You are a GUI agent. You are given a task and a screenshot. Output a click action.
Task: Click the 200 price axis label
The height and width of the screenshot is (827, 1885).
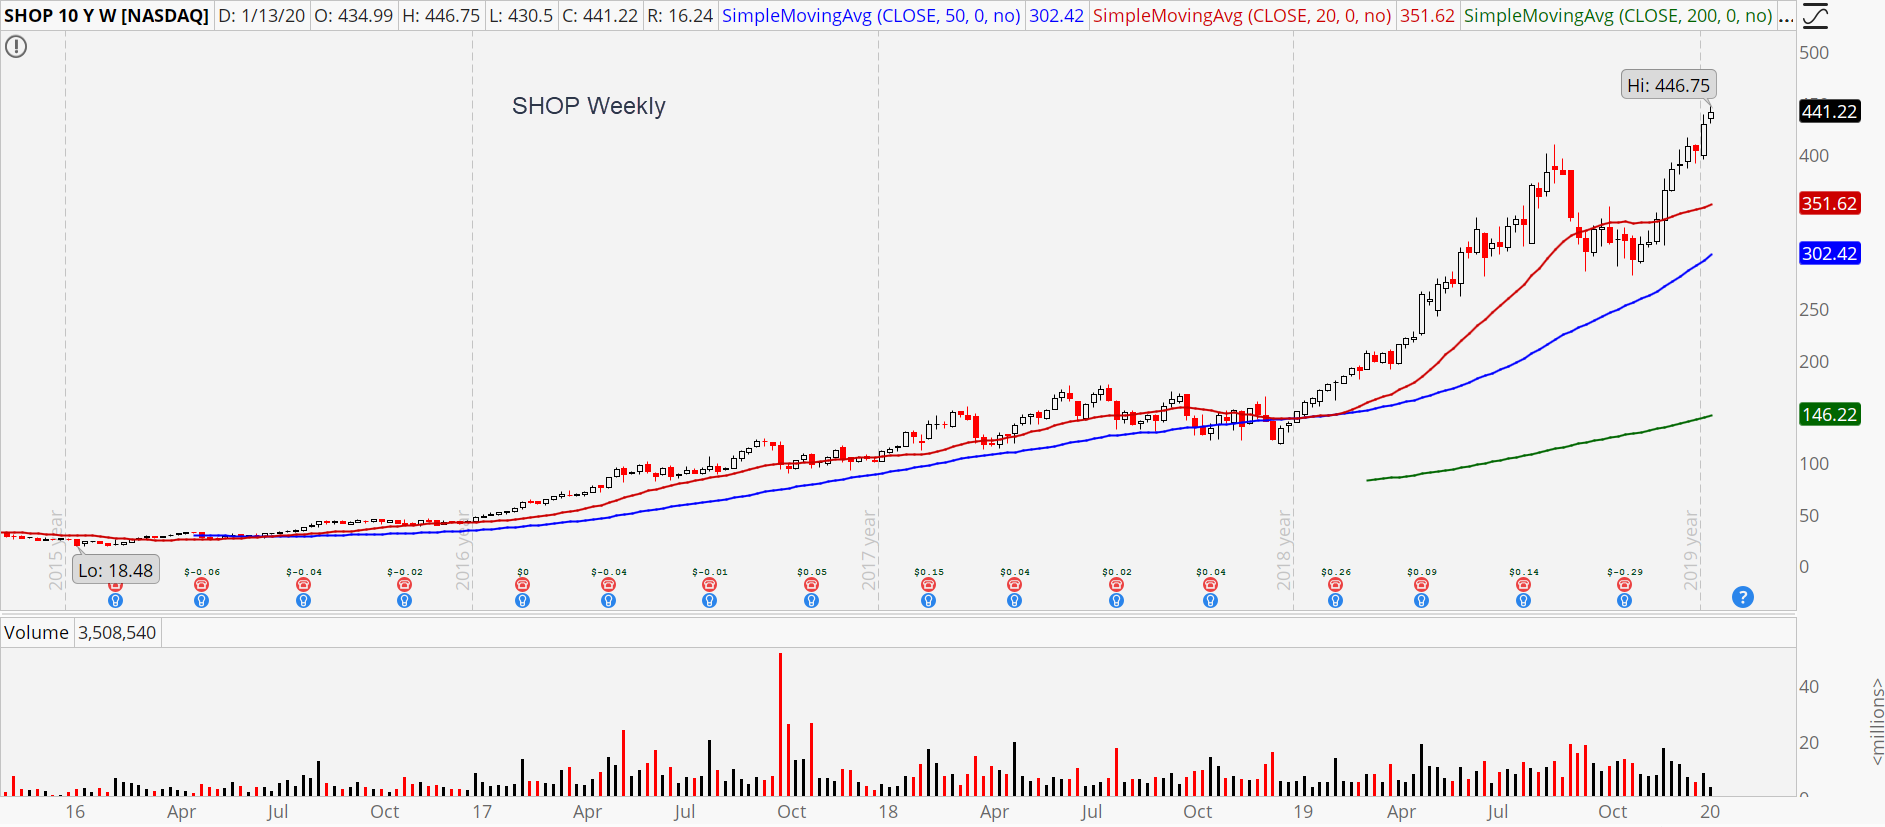pos(1814,362)
